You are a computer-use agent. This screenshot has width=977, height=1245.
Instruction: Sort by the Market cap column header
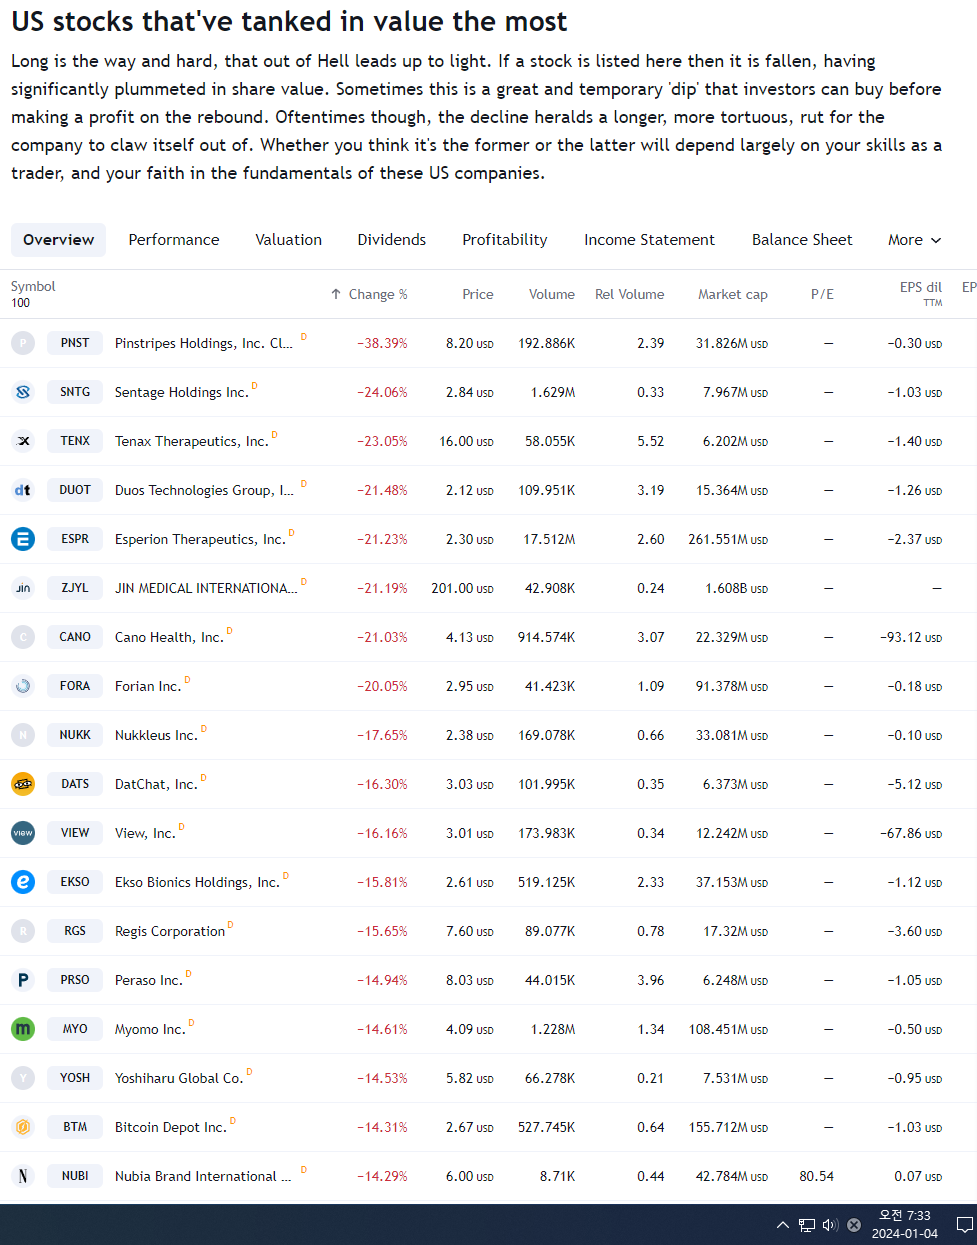733,294
